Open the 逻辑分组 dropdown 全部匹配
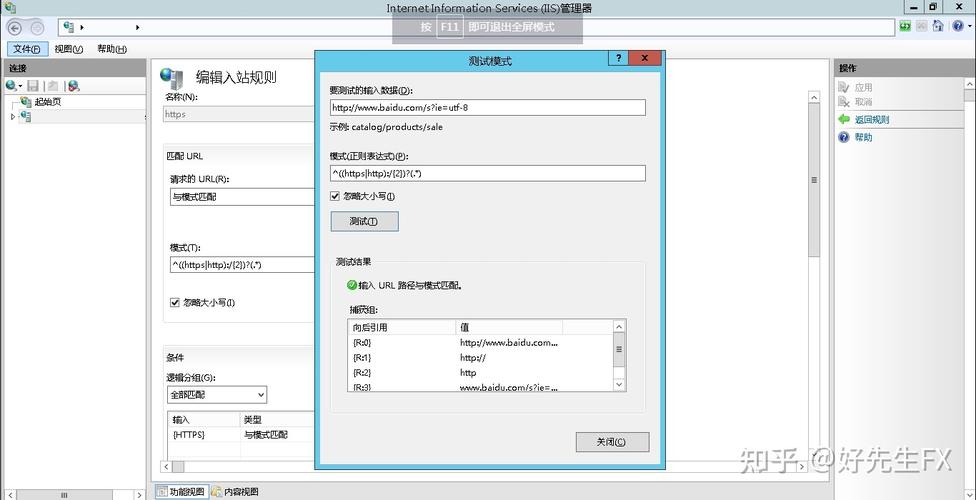This screenshot has height=500, width=976. tap(217, 394)
